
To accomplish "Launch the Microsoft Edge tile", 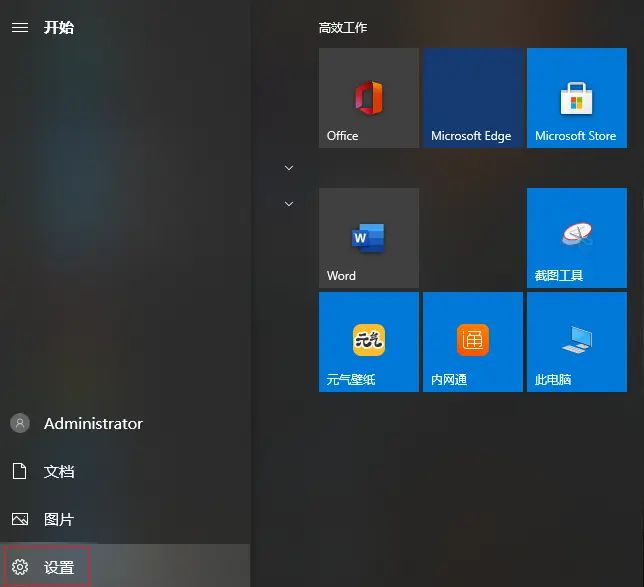I will point(472,98).
